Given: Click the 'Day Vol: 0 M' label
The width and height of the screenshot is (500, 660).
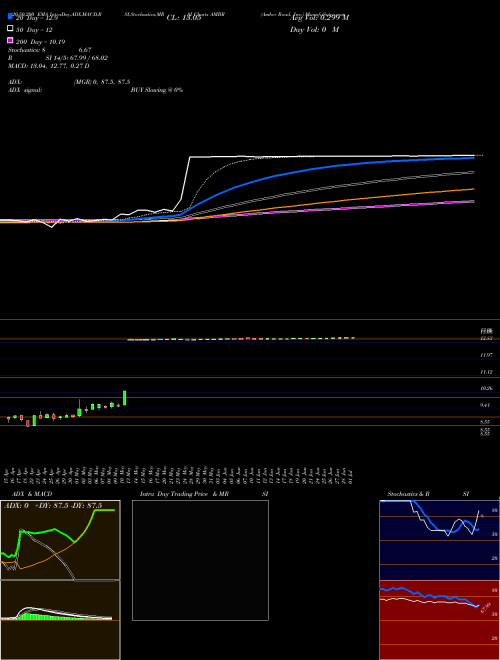Looking at the screenshot, I should (x=314, y=30).
